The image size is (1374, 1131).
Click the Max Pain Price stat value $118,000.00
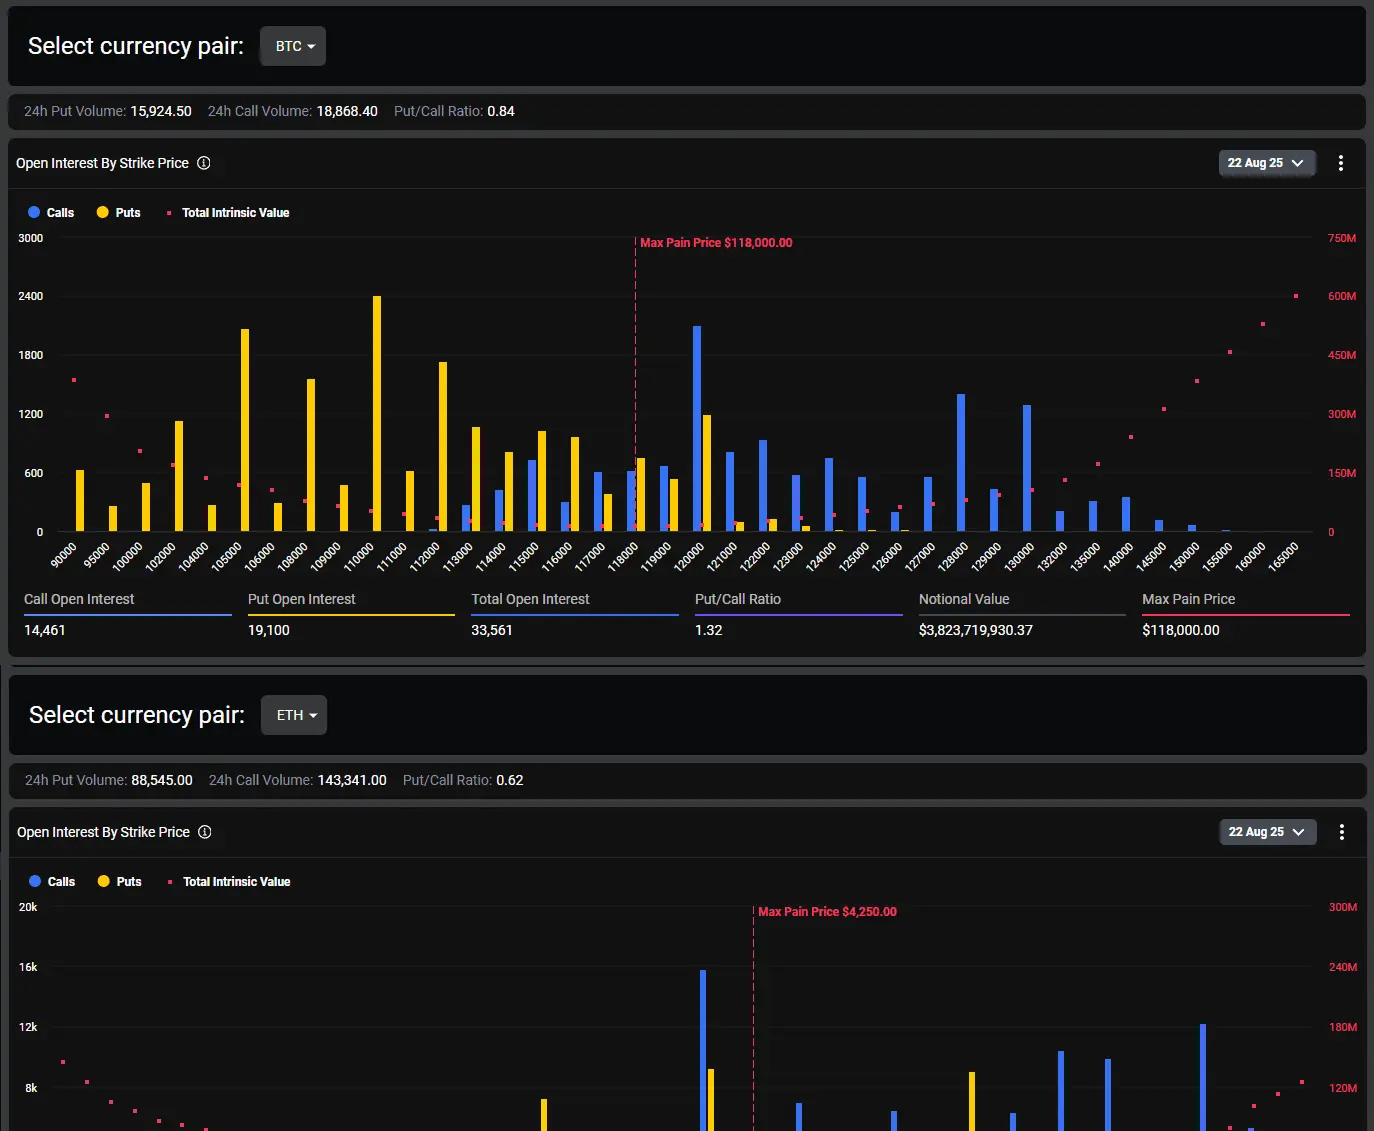point(1181,630)
